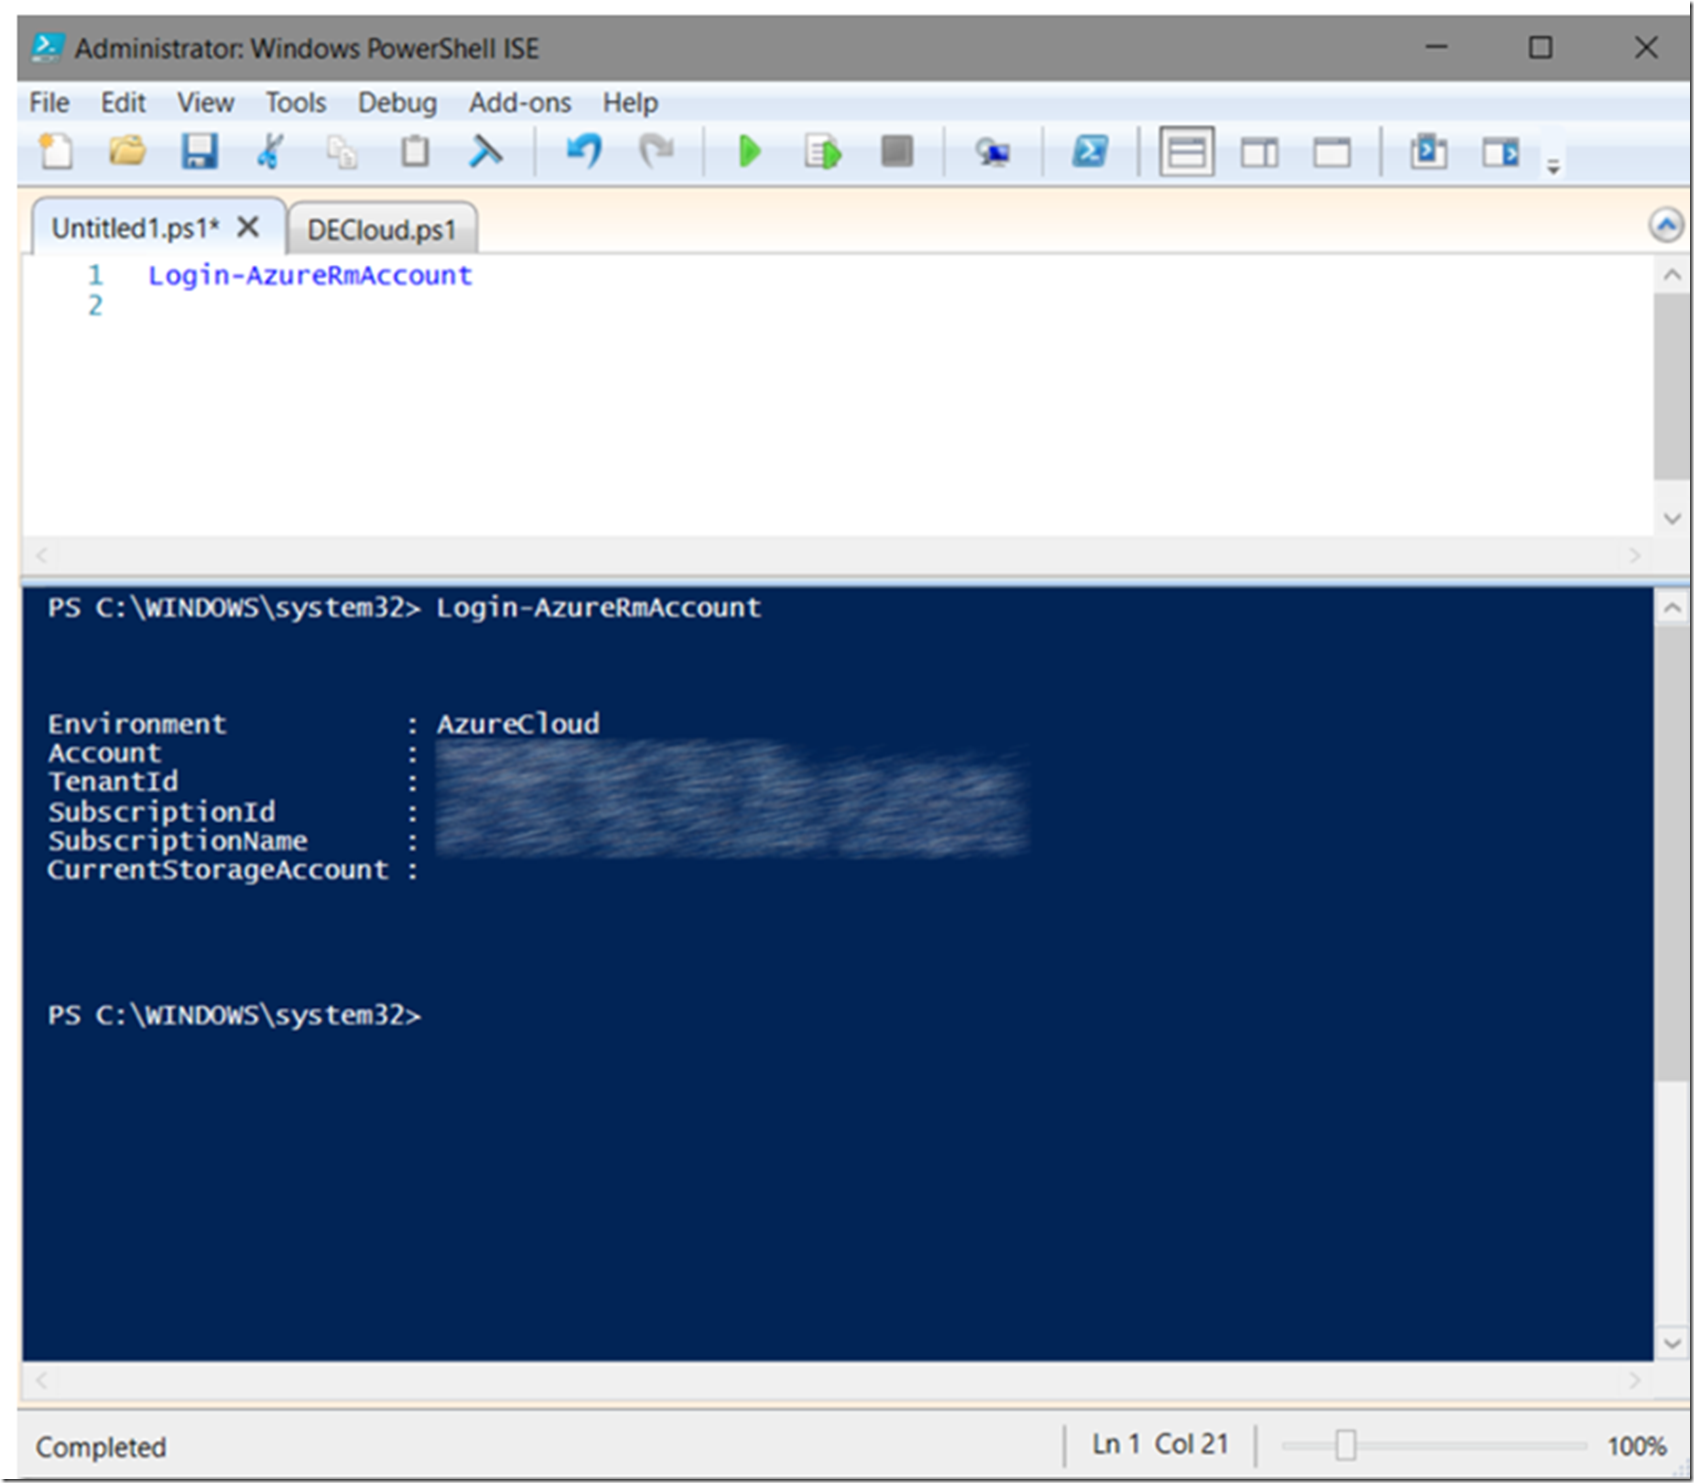Screen dimensions: 1694x1483
Task: Show script pane on top layout
Action: [x=1187, y=152]
